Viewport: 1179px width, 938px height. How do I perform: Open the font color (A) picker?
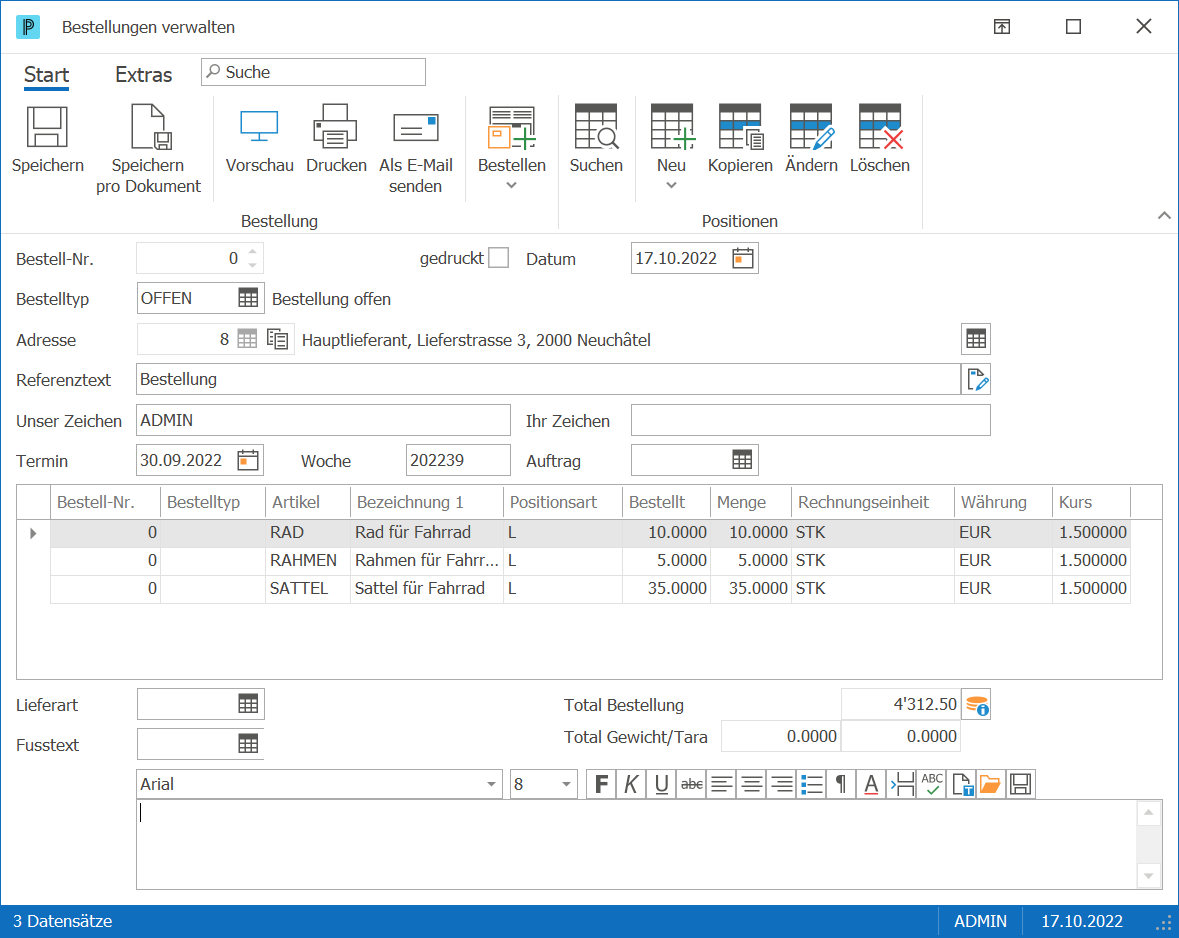871,785
